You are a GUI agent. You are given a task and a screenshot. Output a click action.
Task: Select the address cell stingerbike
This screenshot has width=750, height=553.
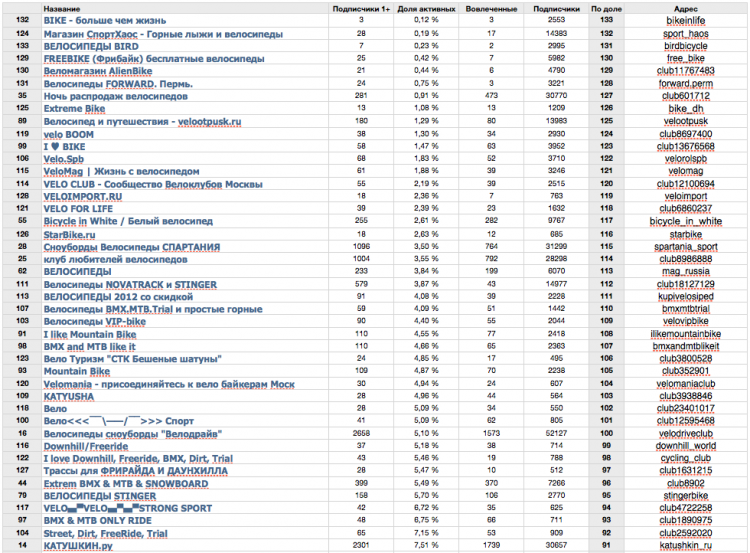(x=686, y=496)
